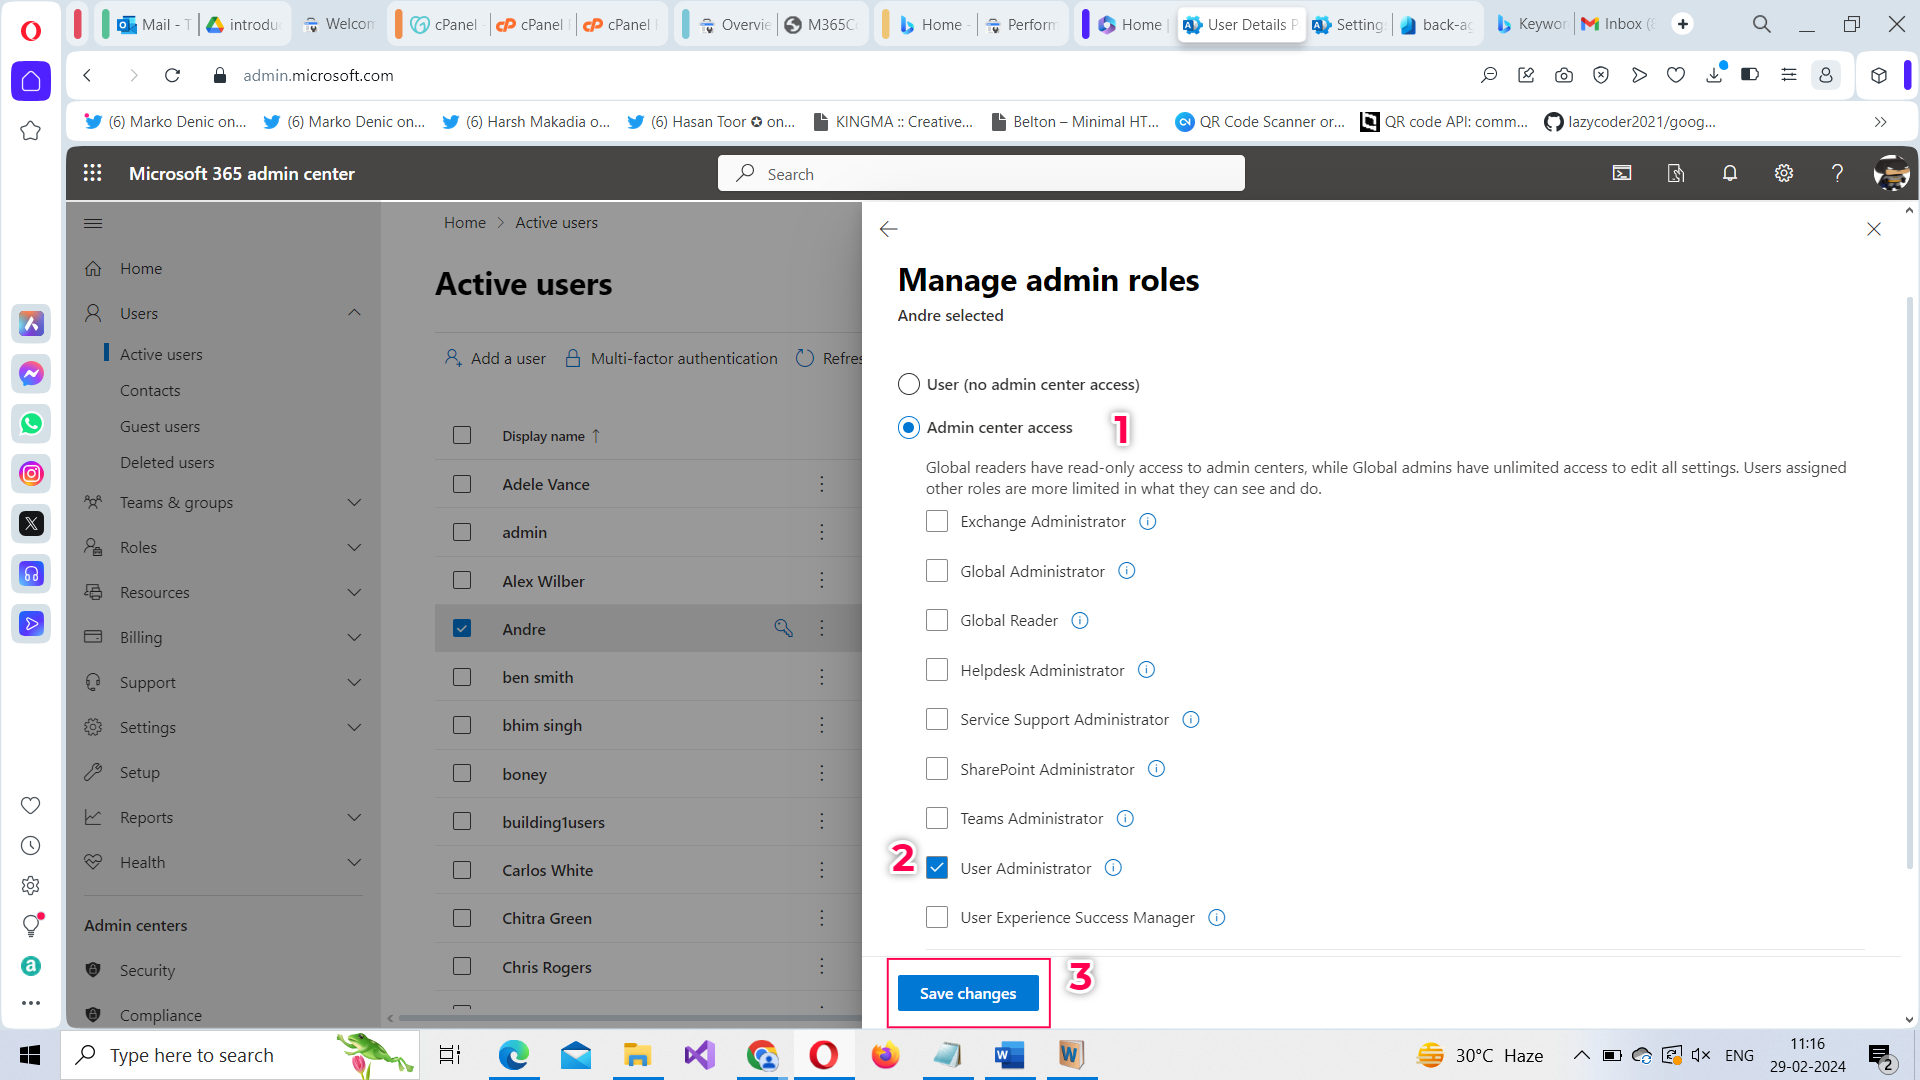
Task: Click the reset password key icon on Andre's row
Action: (x=784, y=628)
